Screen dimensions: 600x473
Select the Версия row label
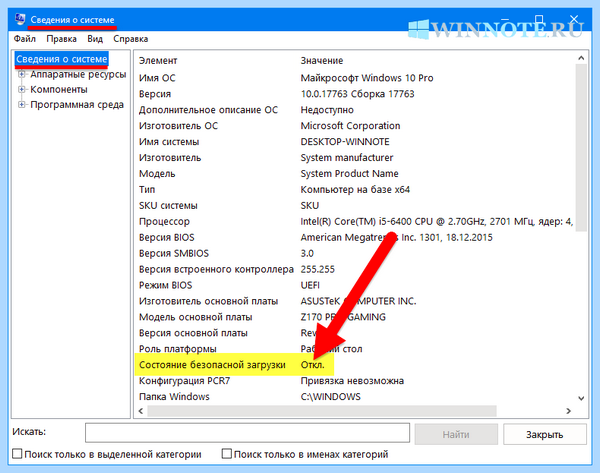(155, 94)
